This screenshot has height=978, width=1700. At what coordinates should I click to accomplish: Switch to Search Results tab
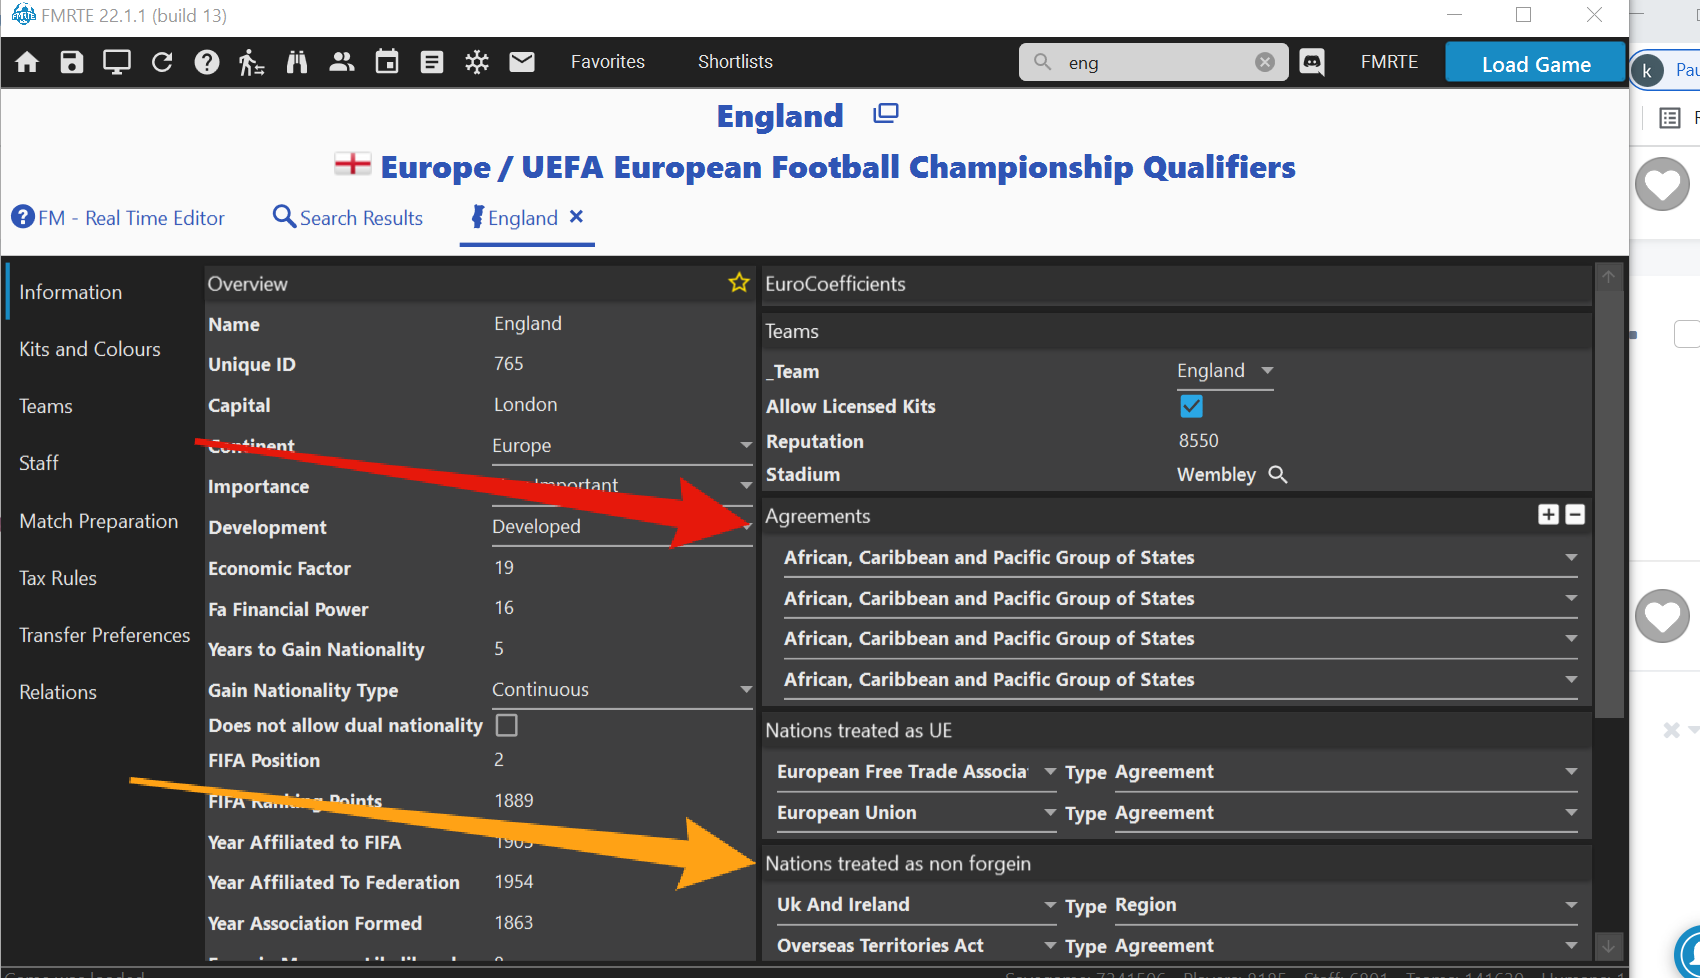348,218
